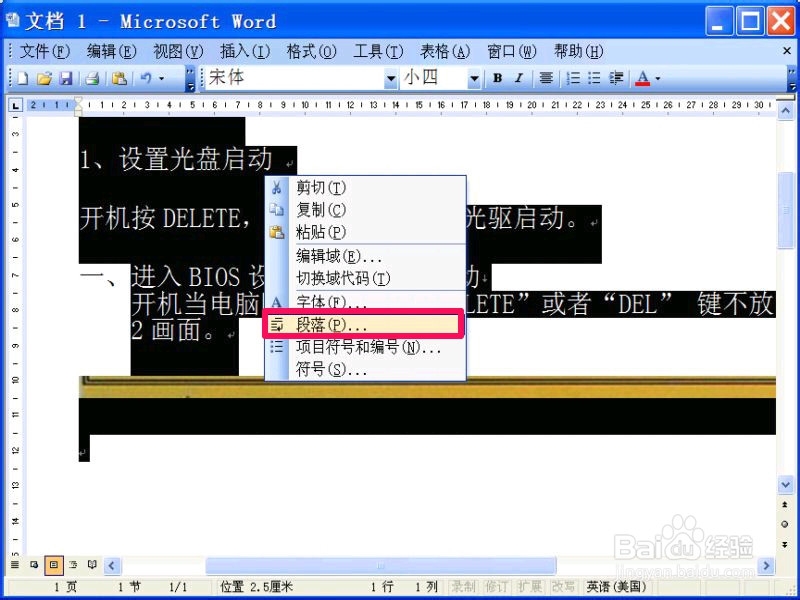The image size is (800, 600).
Task: Click the horizontal scrollbar left arrow
Action: [112, 565]
